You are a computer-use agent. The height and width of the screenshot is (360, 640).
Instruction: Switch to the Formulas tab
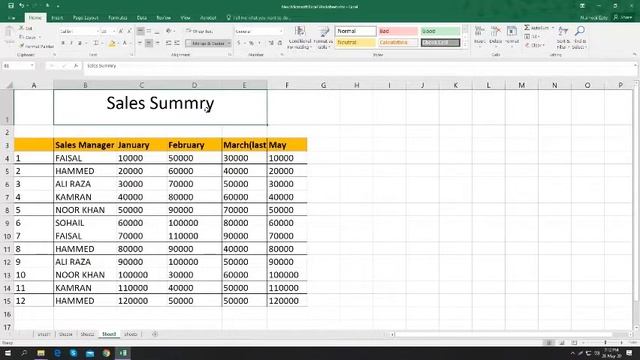click(x=118, y=18)
